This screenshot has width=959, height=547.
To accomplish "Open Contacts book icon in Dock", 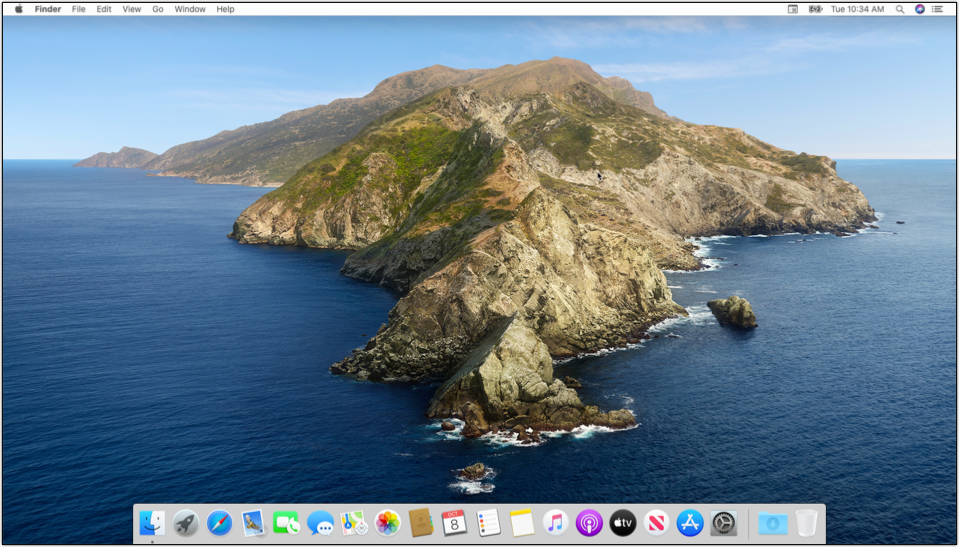I will [421, 523].
